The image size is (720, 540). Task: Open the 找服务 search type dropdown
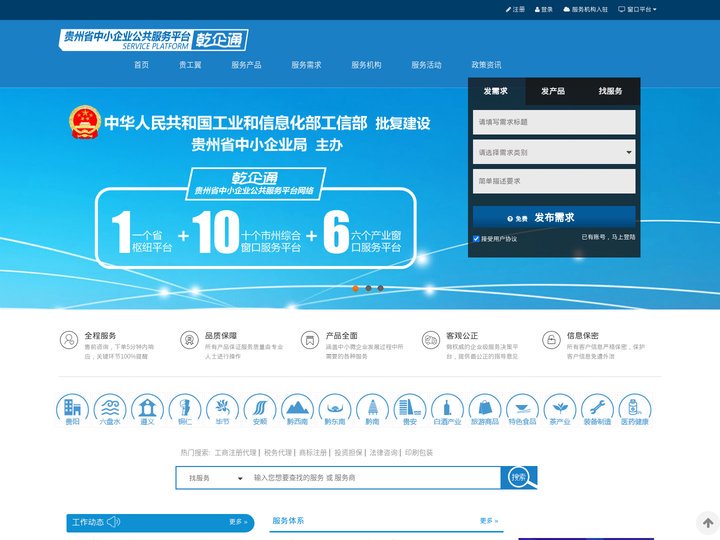pyautogui.click(x=215, y=478)
